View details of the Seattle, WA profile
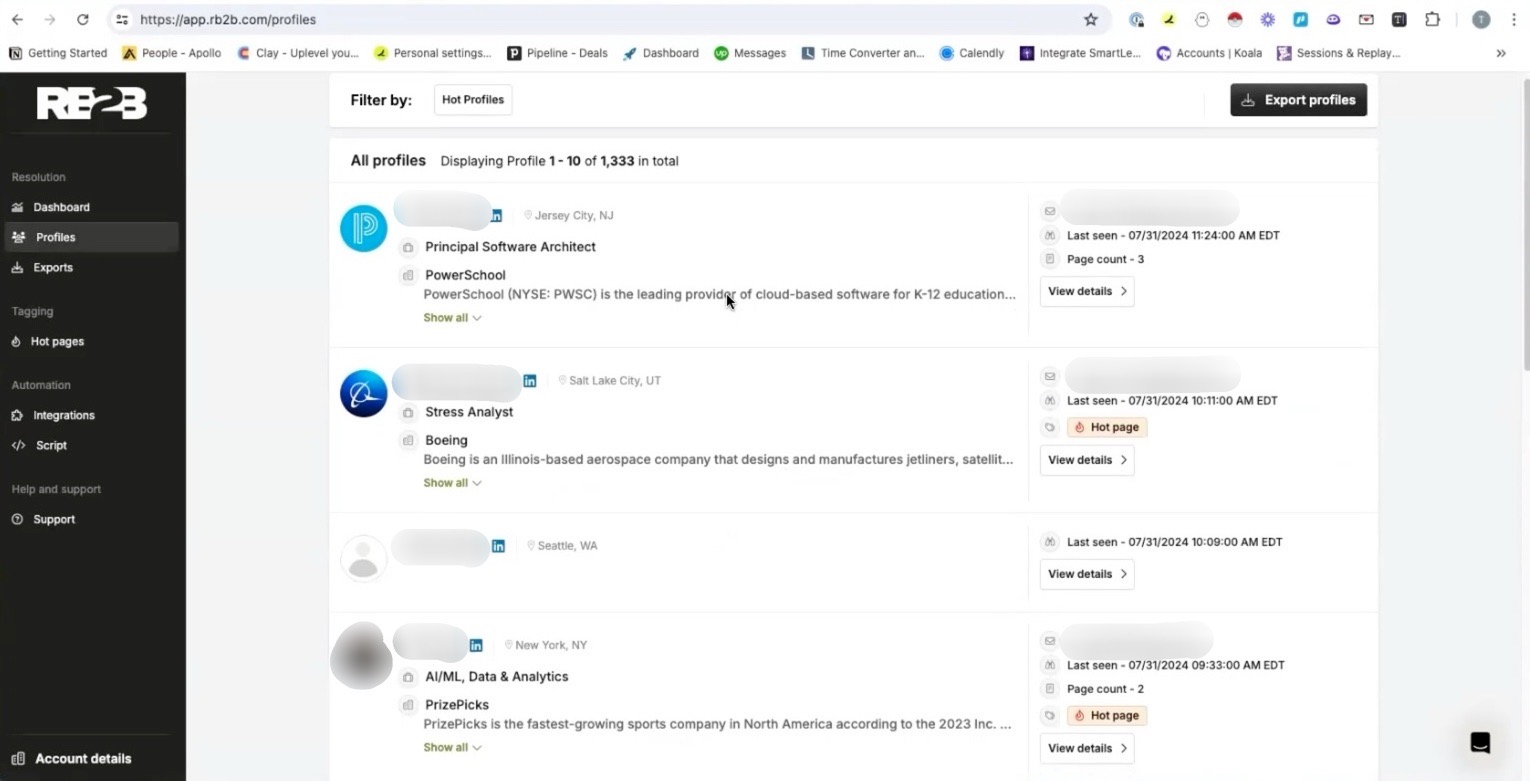The height and width of the screenshot is (781, 1530). (1087, 574)
